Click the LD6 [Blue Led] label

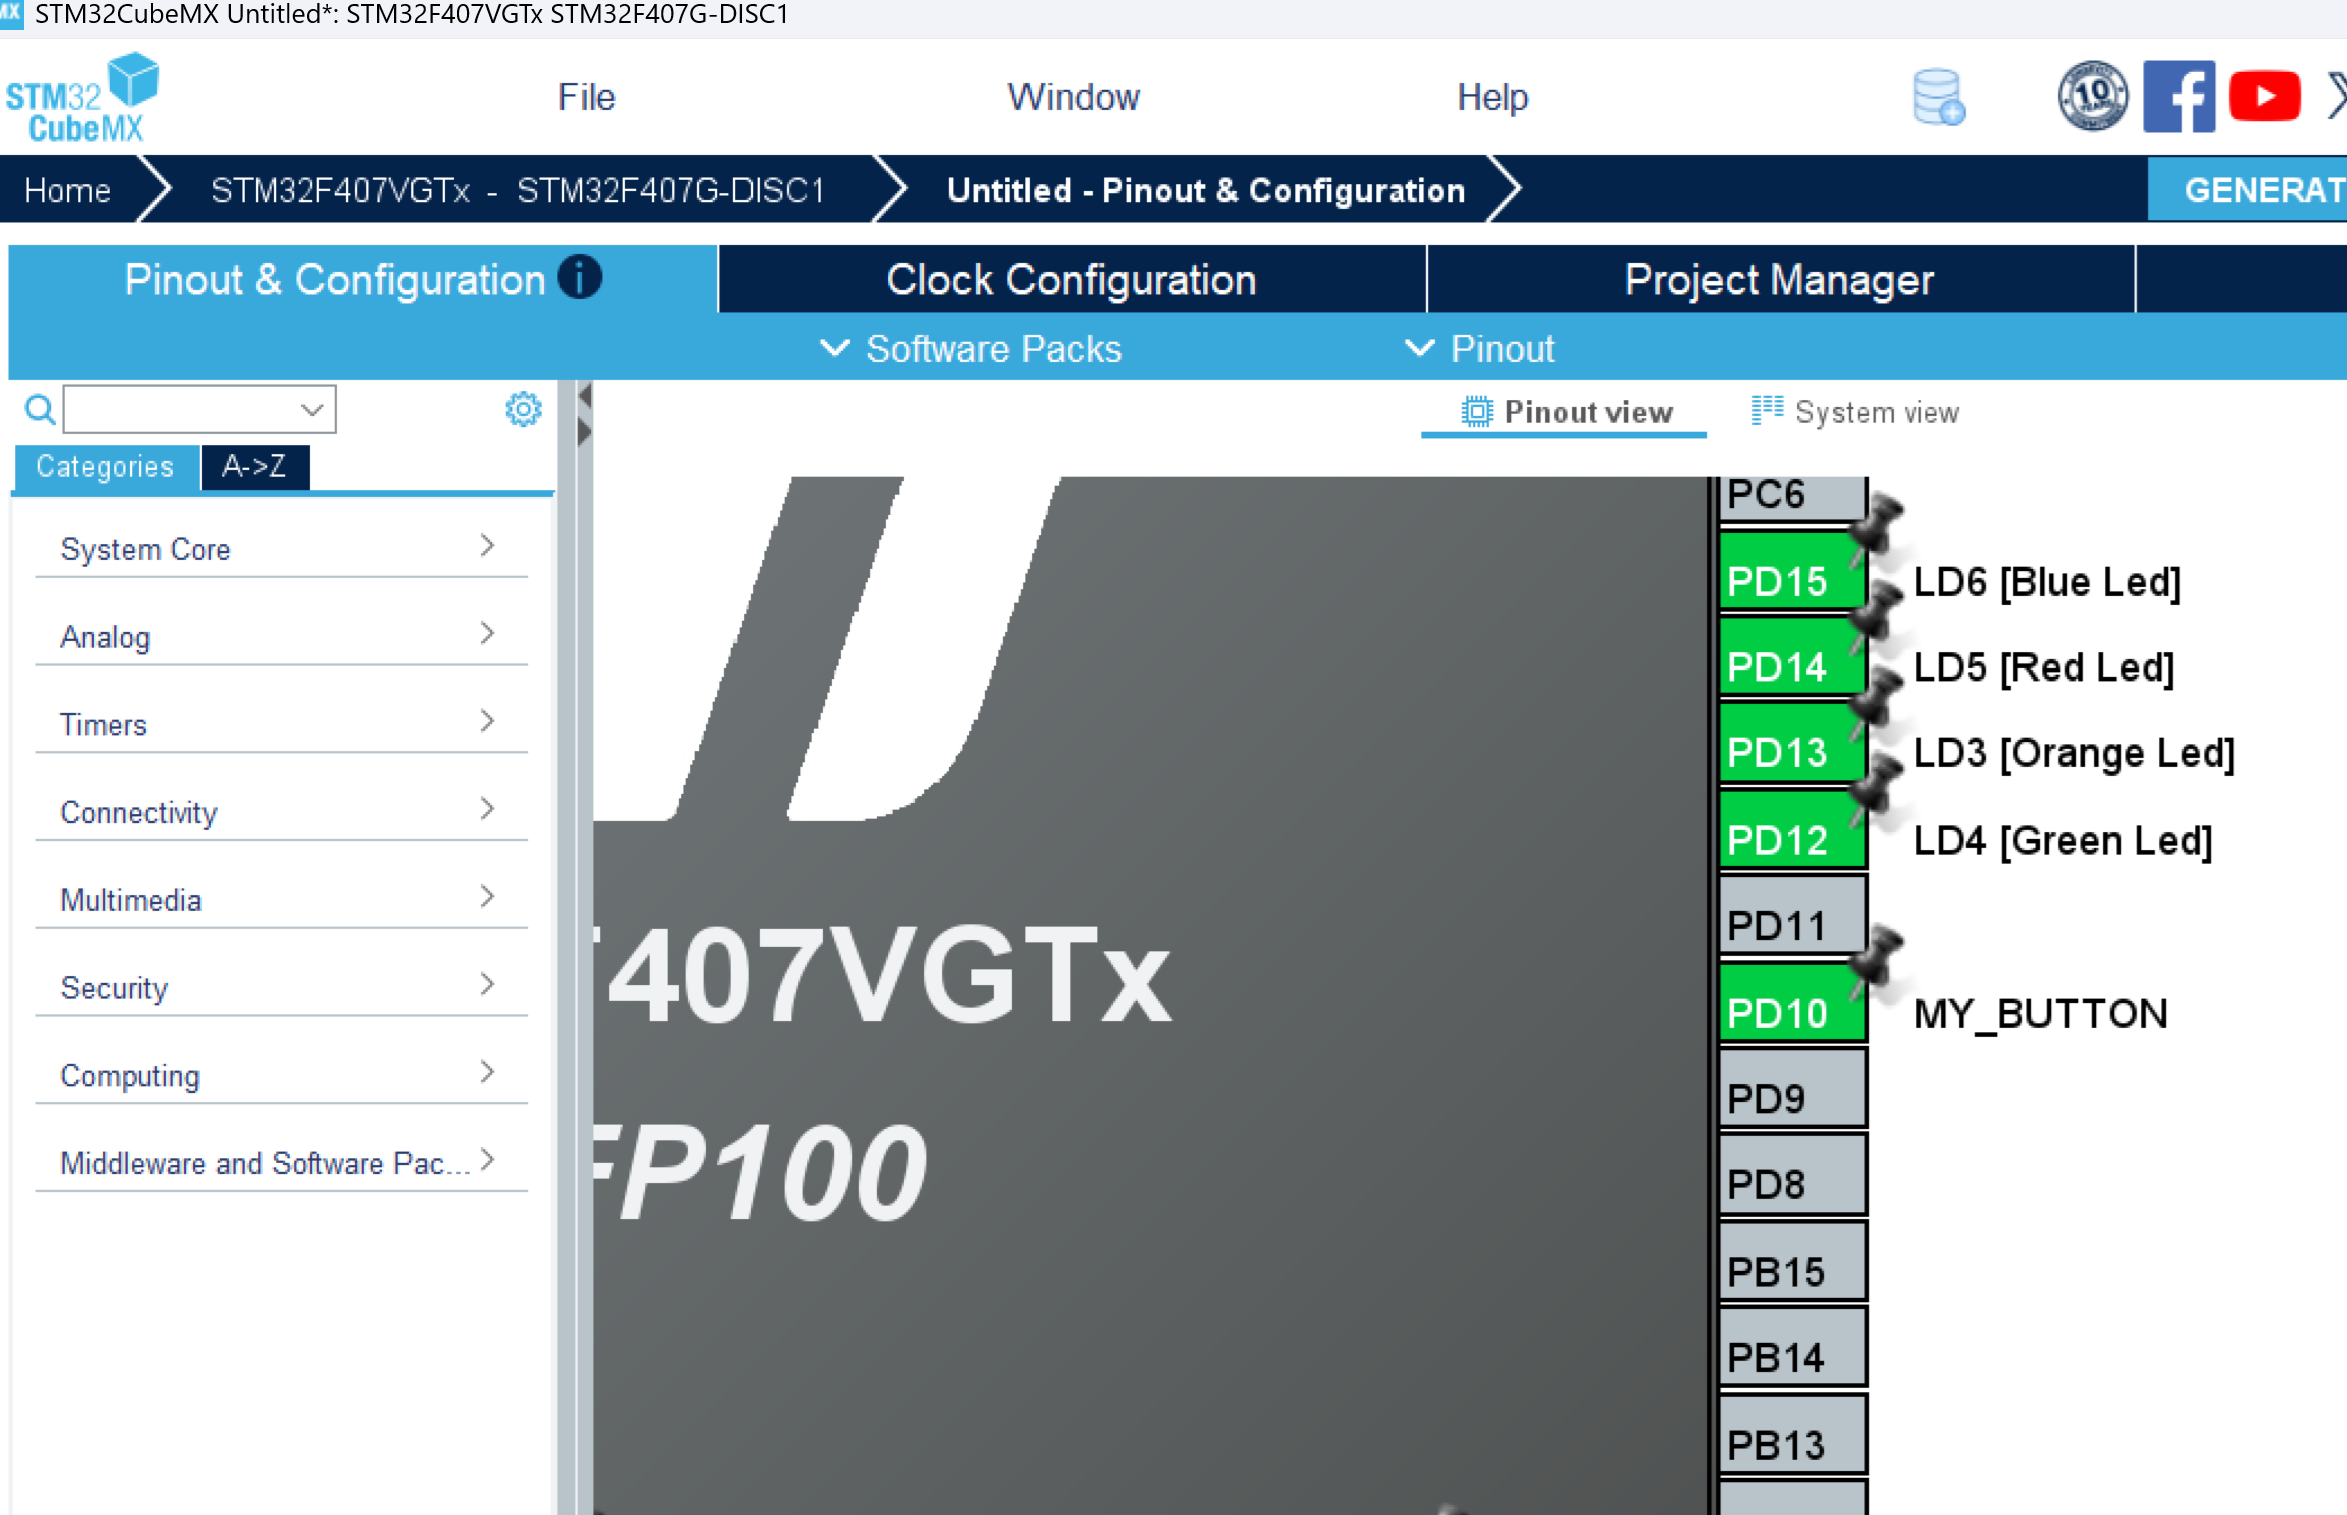2047,581
